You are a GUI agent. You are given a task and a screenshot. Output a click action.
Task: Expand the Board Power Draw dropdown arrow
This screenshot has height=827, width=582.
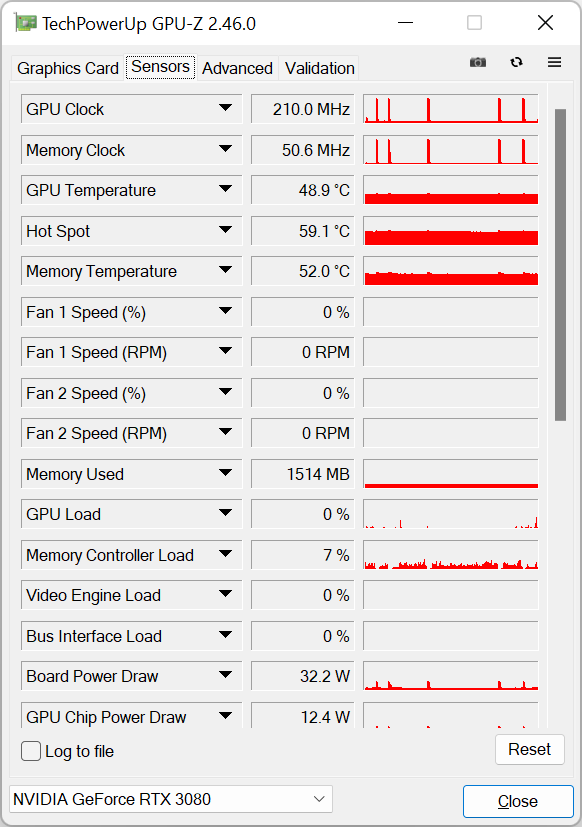[x=225, y=675]
